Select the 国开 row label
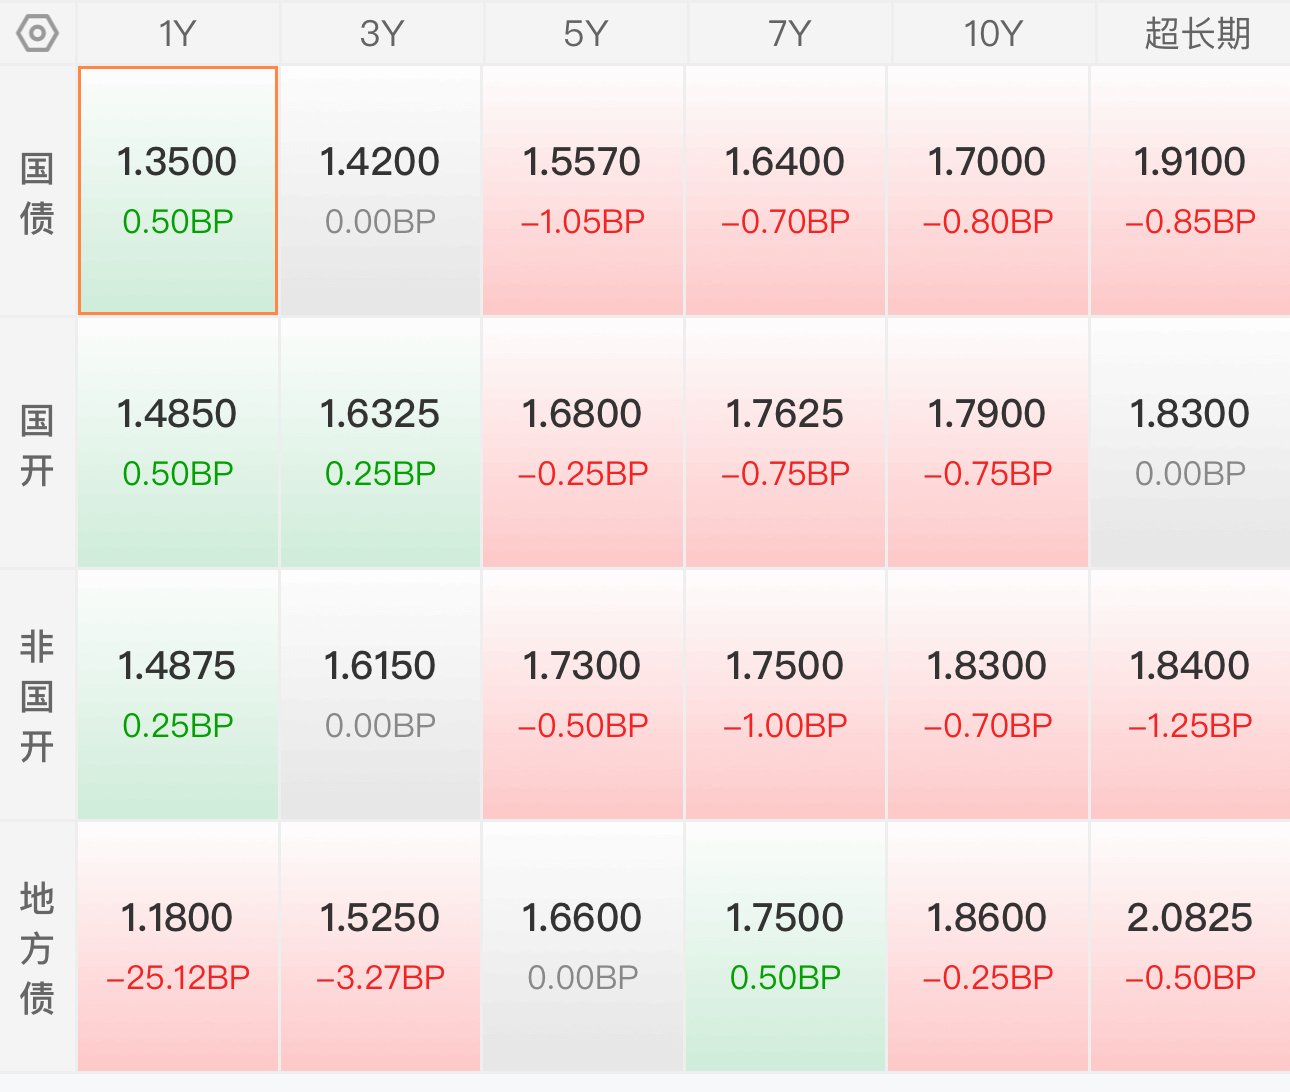Viewport: 1290px width, 1092px height. pyautogui.click(x=37, y=445)
